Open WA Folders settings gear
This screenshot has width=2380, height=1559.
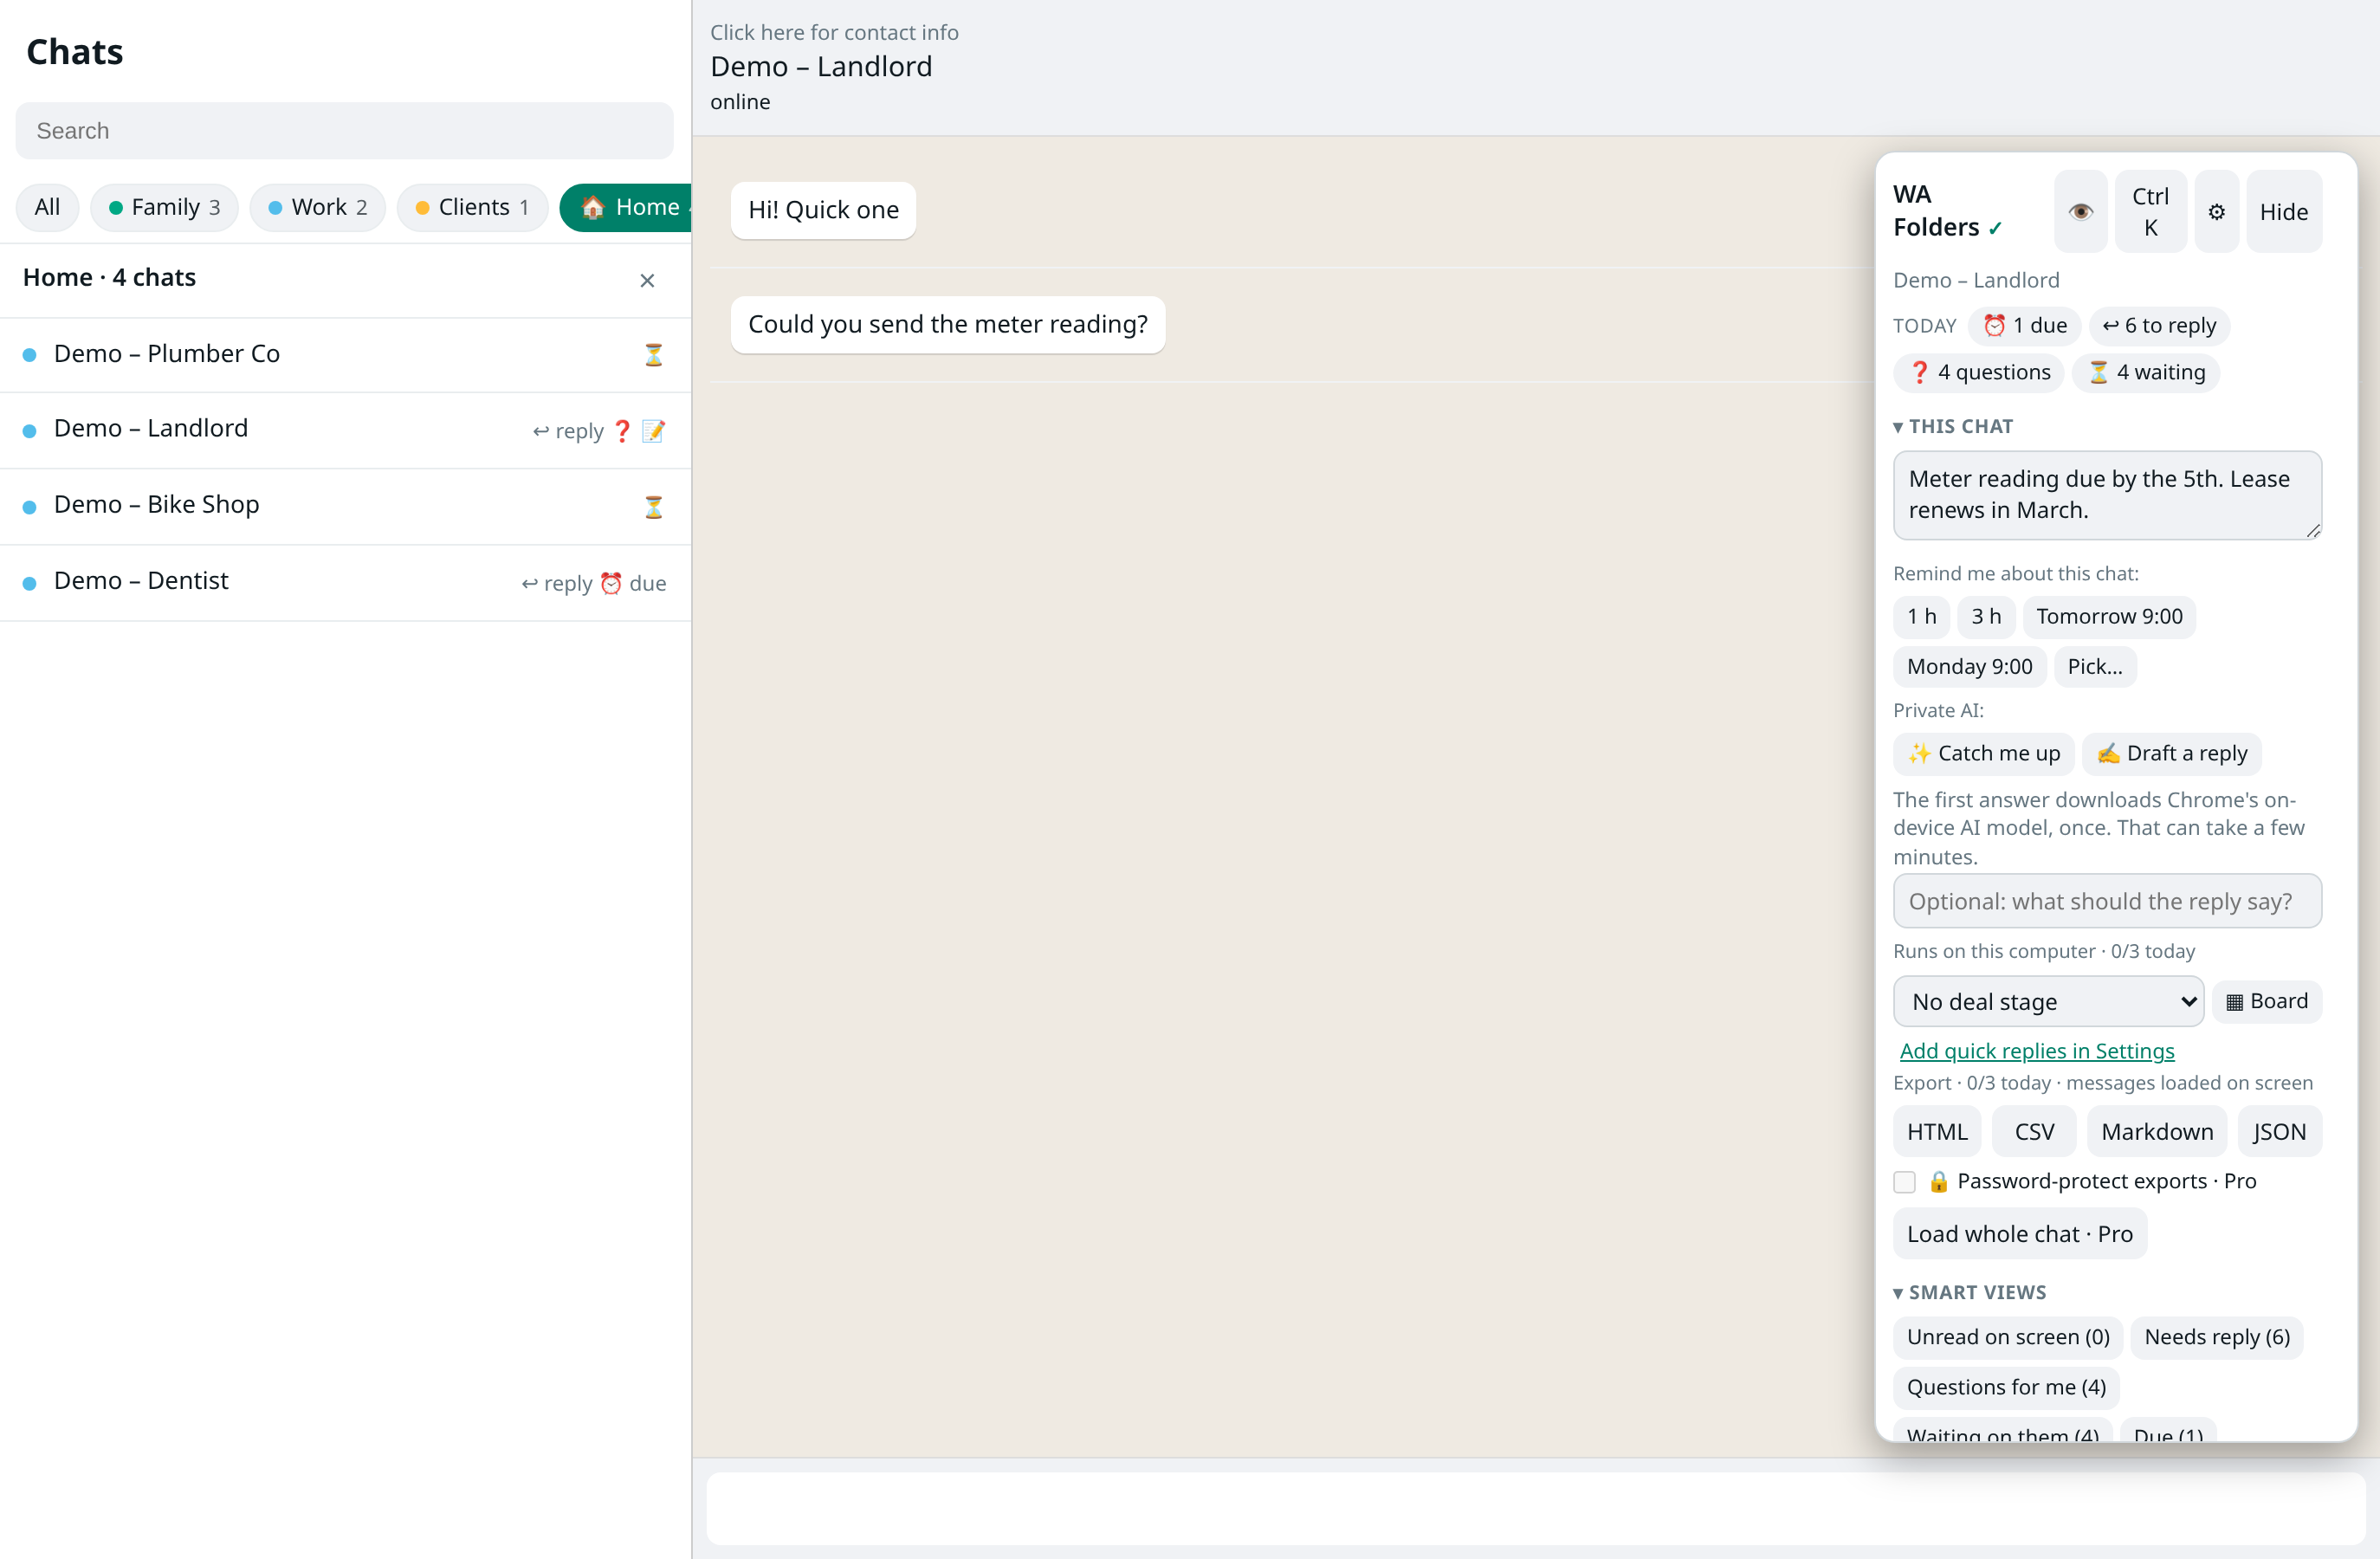click(x=2216, y=211)
